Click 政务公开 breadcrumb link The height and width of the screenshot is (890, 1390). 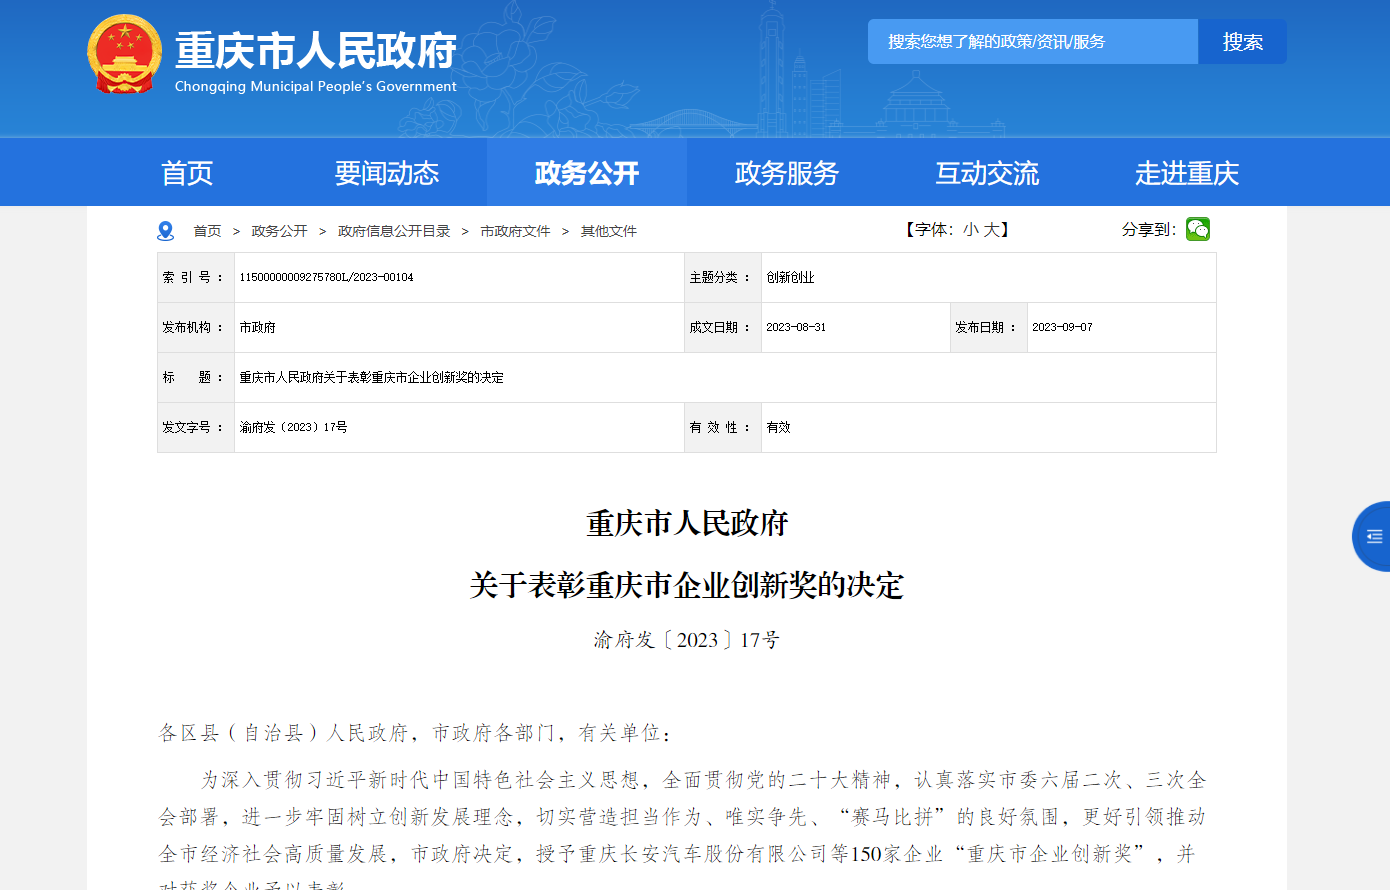279,231
